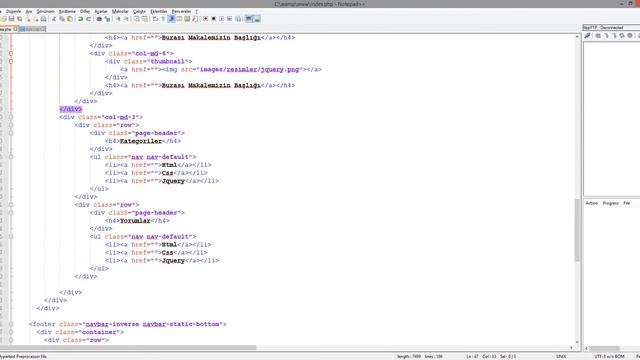The width and height of the screenshot is (640, 360).
Task: Collapse the col-md-3 div fold marker
Action: [x=11, y=117]
